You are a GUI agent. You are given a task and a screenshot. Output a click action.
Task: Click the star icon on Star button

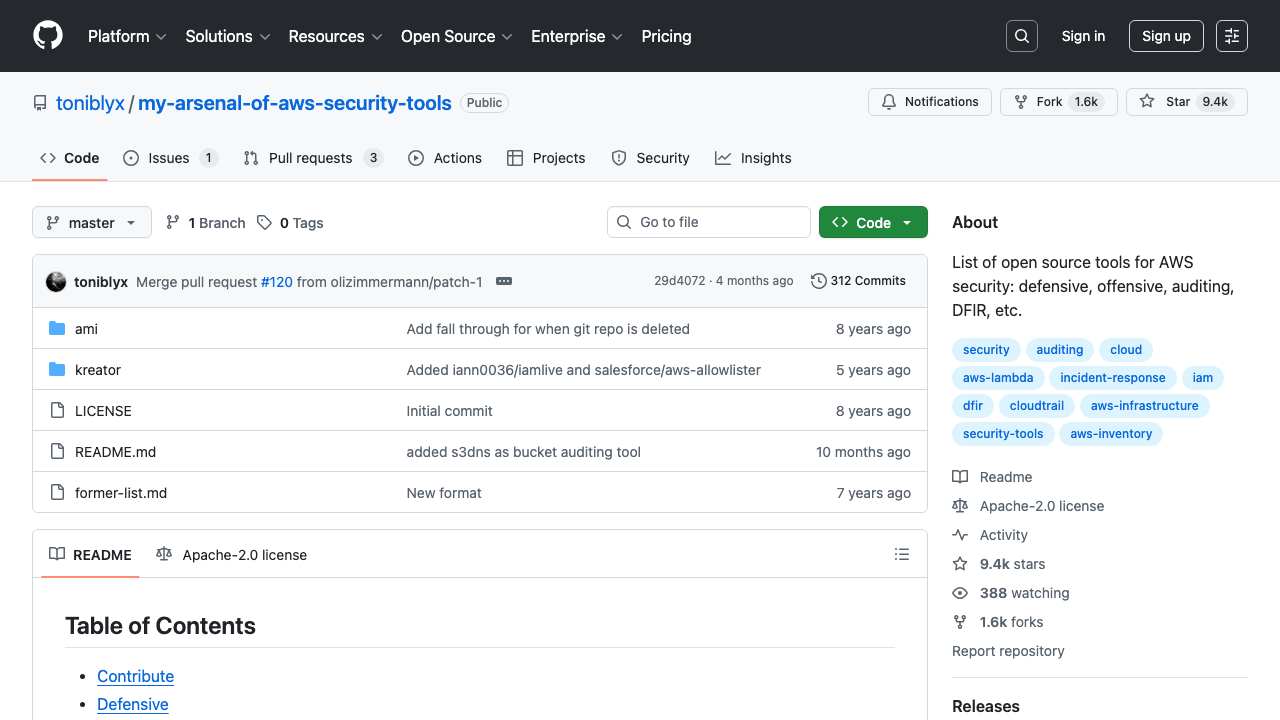[1147, 102]
